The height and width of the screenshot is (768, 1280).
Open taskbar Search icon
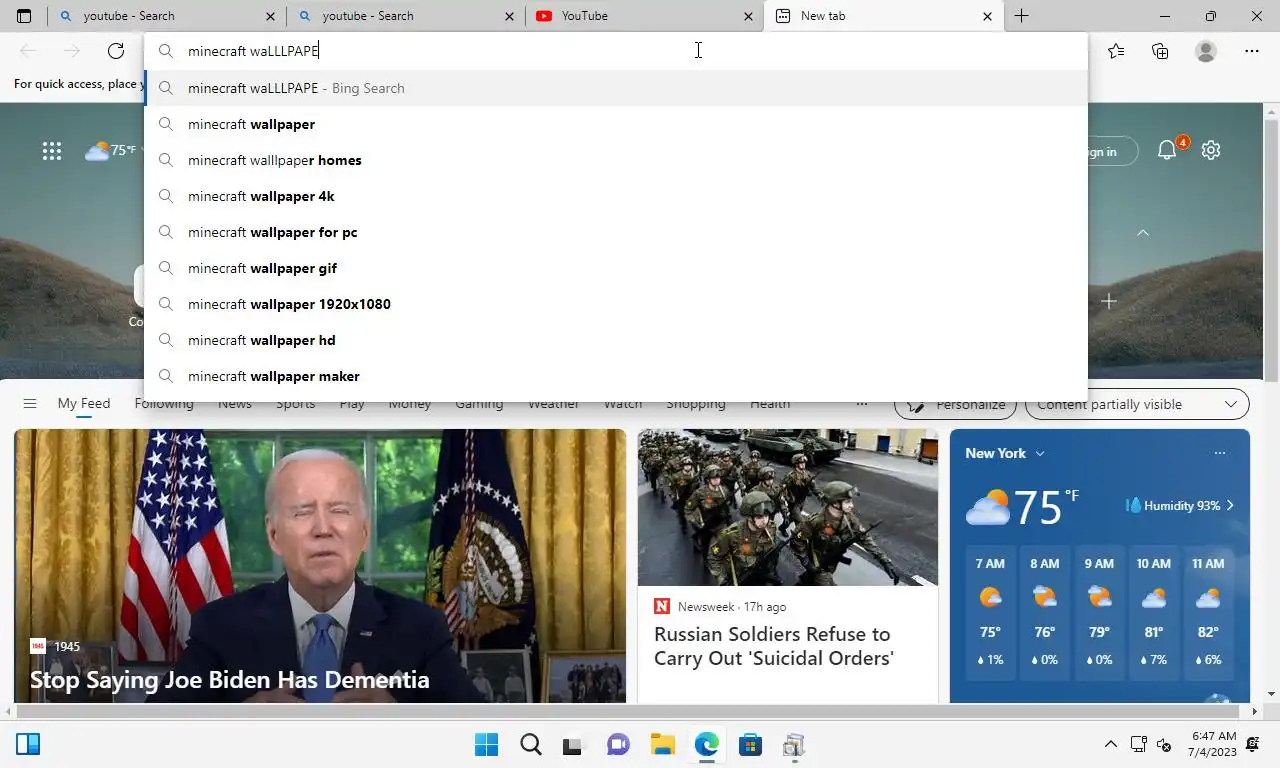(x=531, y=745)
